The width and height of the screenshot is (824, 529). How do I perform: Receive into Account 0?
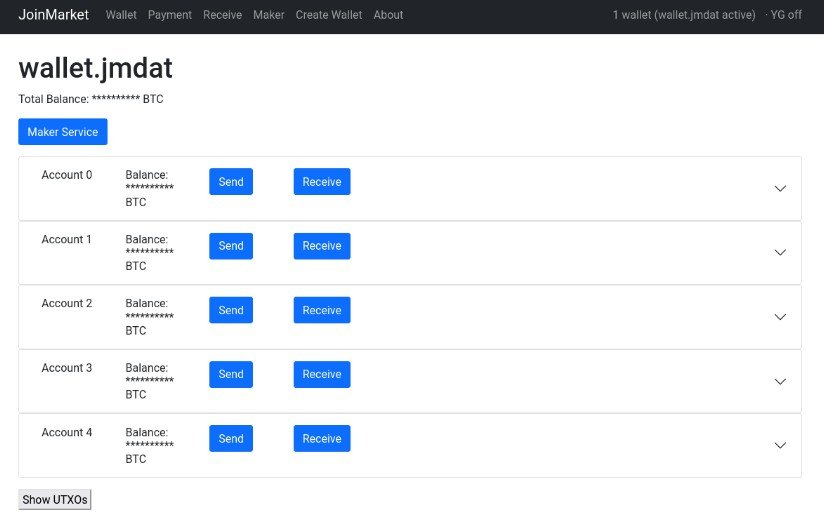[x=322, y=181]
